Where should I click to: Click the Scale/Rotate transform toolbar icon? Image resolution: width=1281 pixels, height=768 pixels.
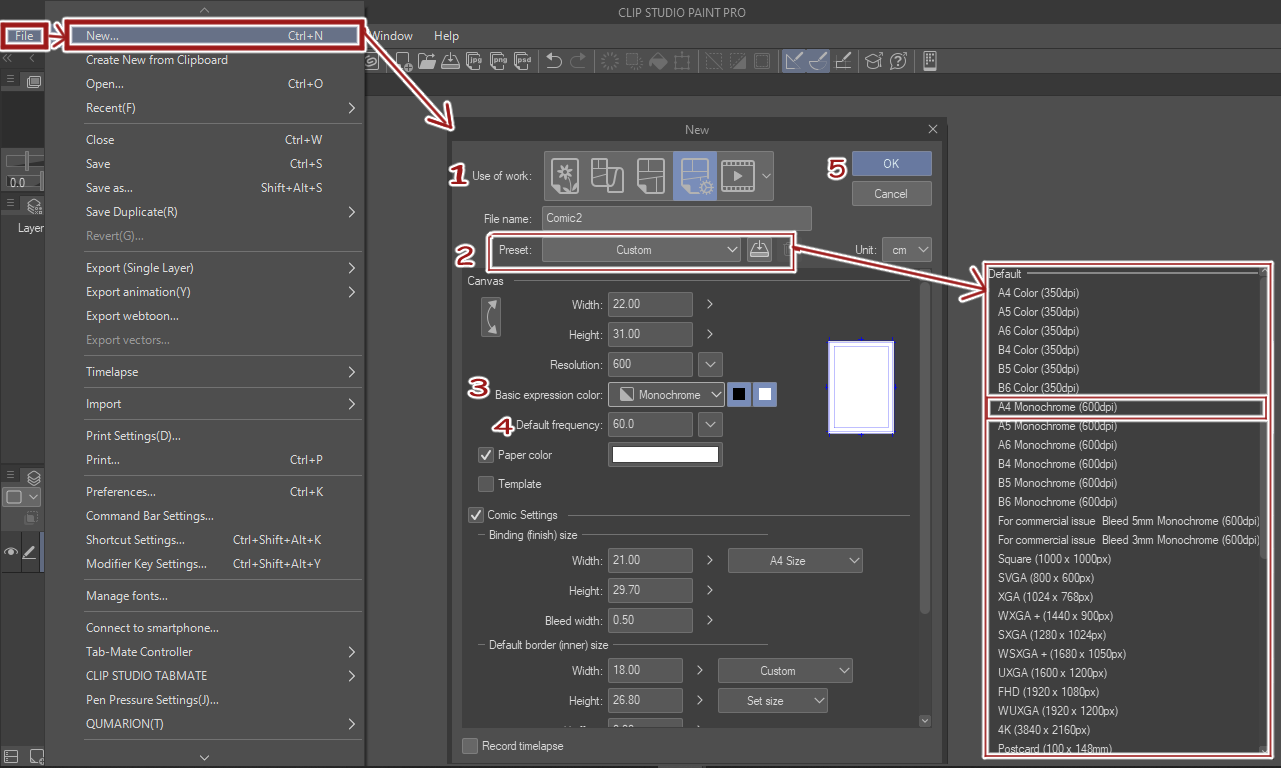click(682, 61)
